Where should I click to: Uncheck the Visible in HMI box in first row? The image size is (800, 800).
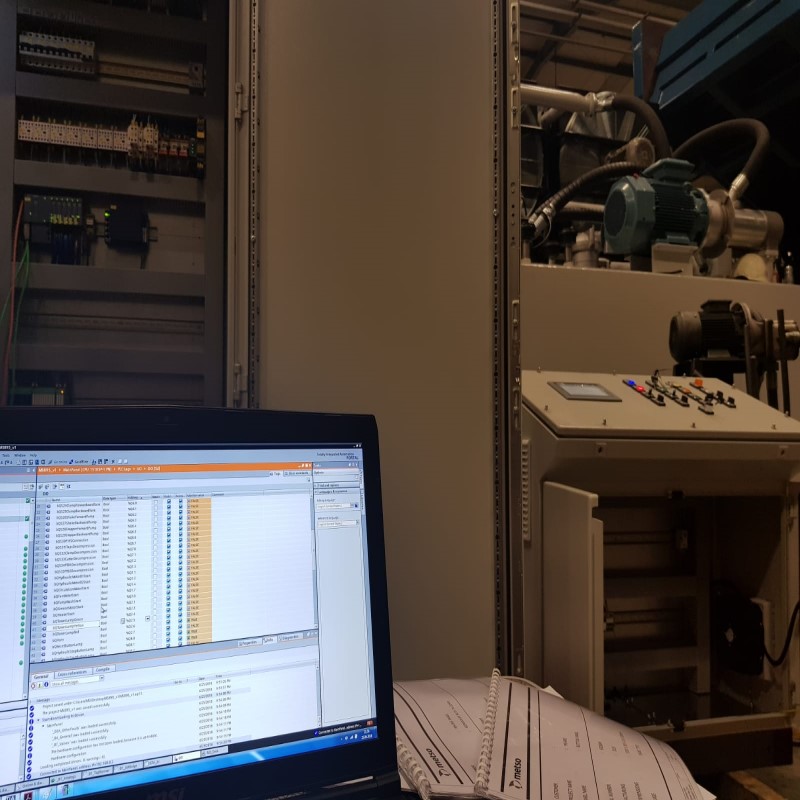(179, 505)
